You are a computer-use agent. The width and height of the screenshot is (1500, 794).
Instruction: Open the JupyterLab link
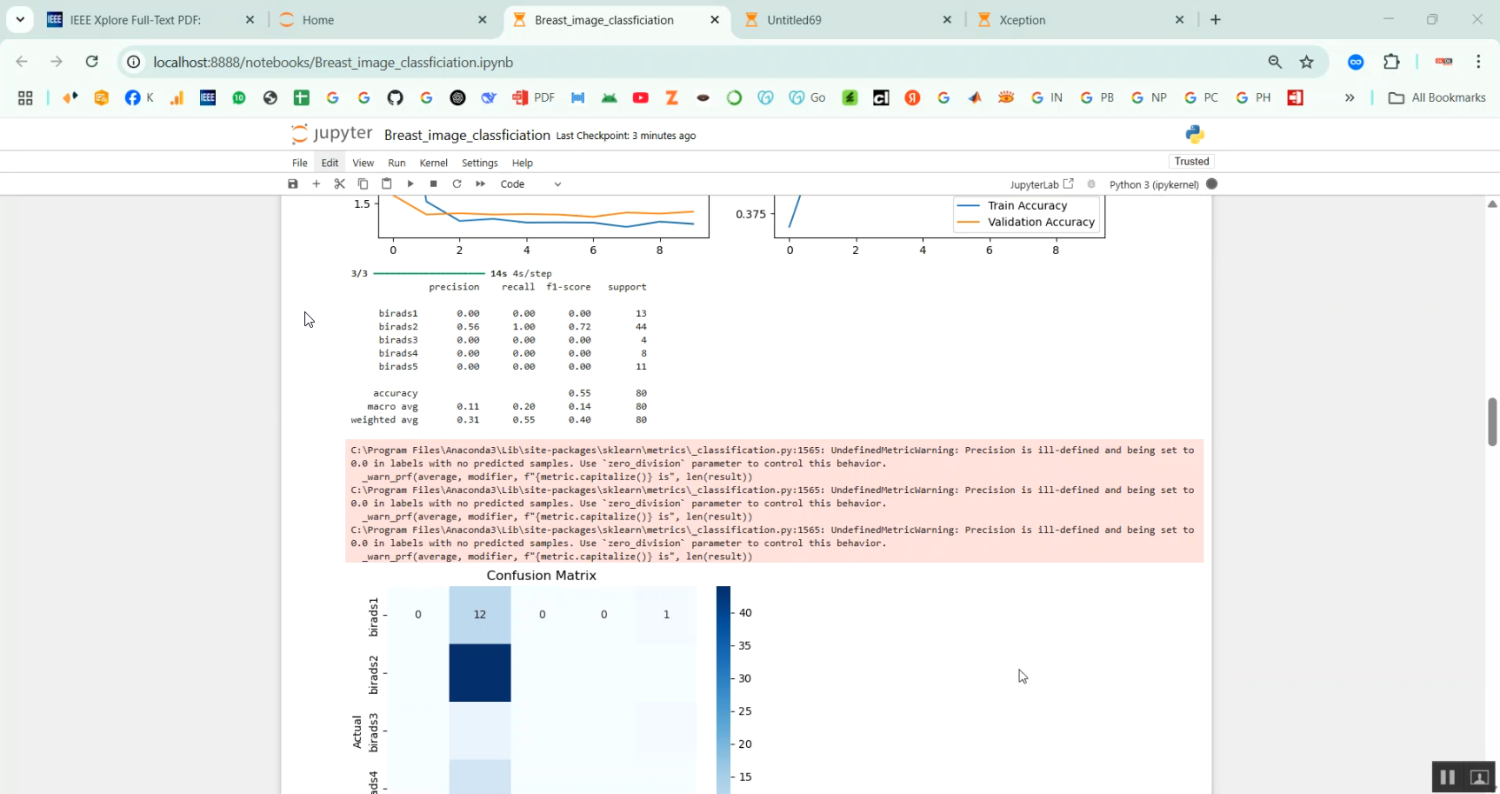pyautogui.click(x=1041, y=184)
